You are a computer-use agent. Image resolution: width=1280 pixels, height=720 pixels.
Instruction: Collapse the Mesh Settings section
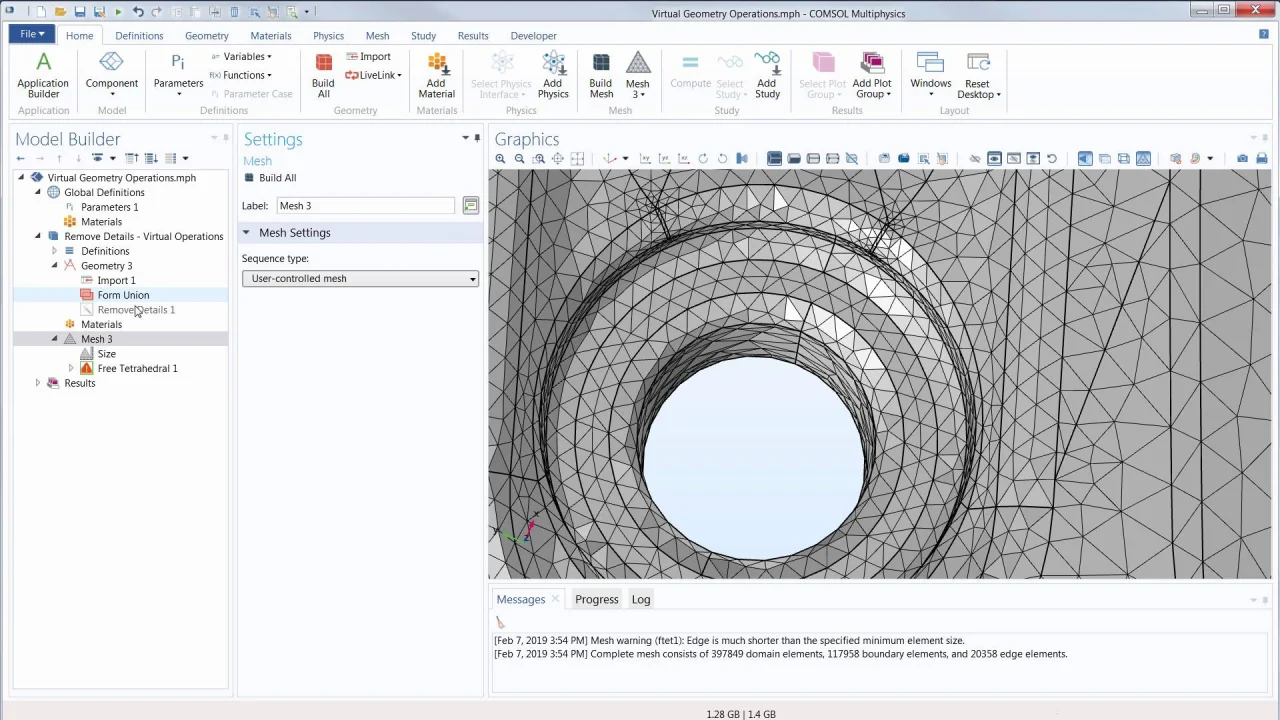pos(246,233)
